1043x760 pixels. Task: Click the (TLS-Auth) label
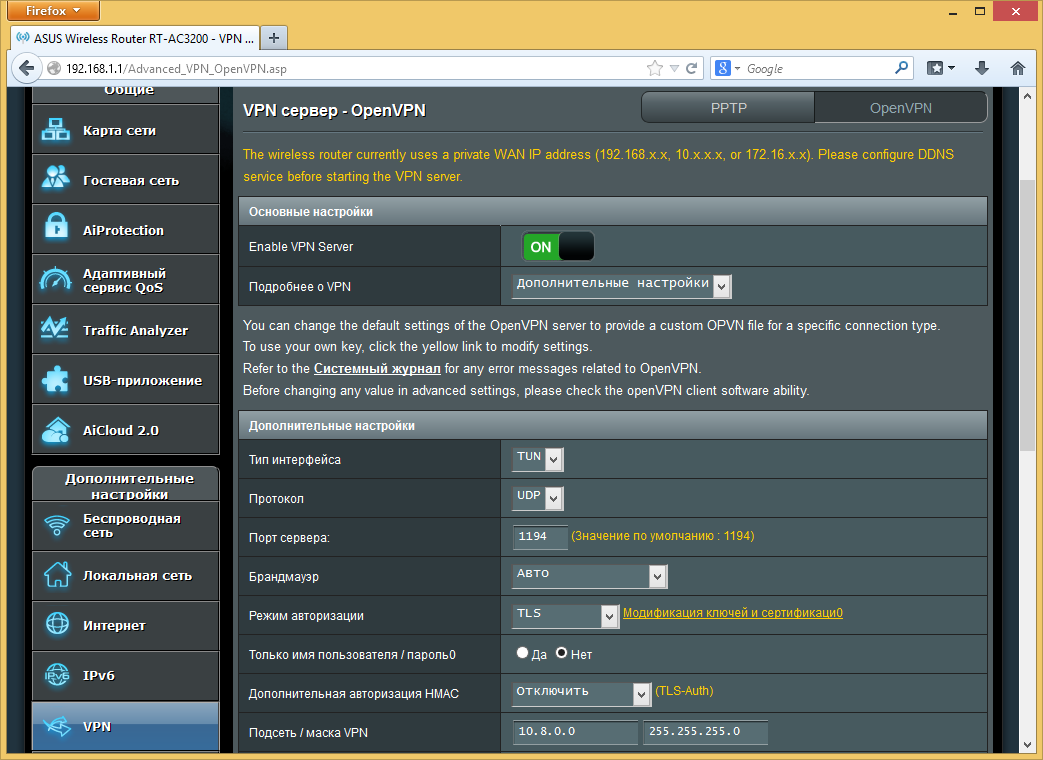coord(684,691)
